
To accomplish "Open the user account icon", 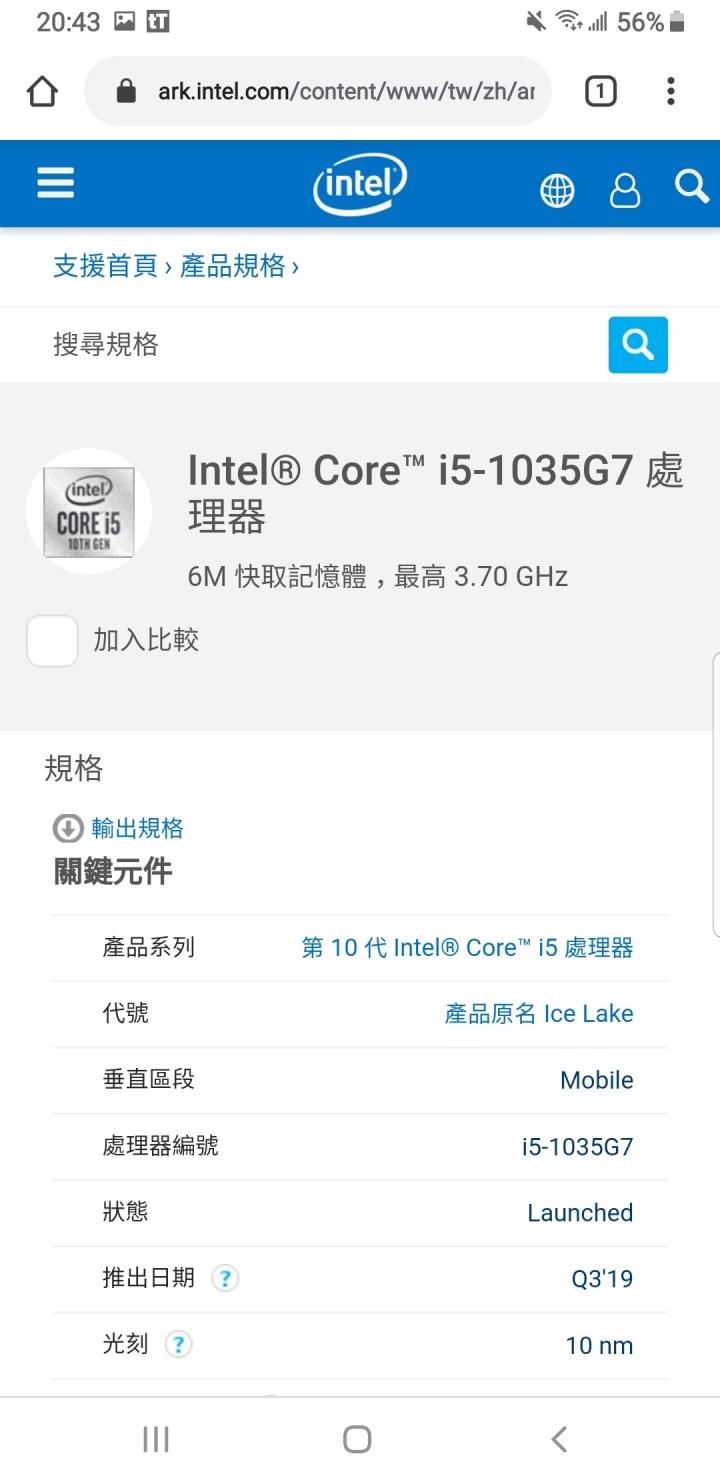I will (x=625, y=189).
